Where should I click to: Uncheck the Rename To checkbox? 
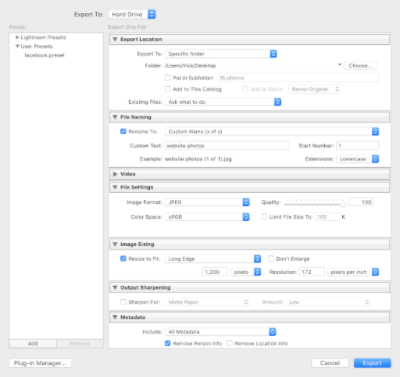[x=123, y=131]
